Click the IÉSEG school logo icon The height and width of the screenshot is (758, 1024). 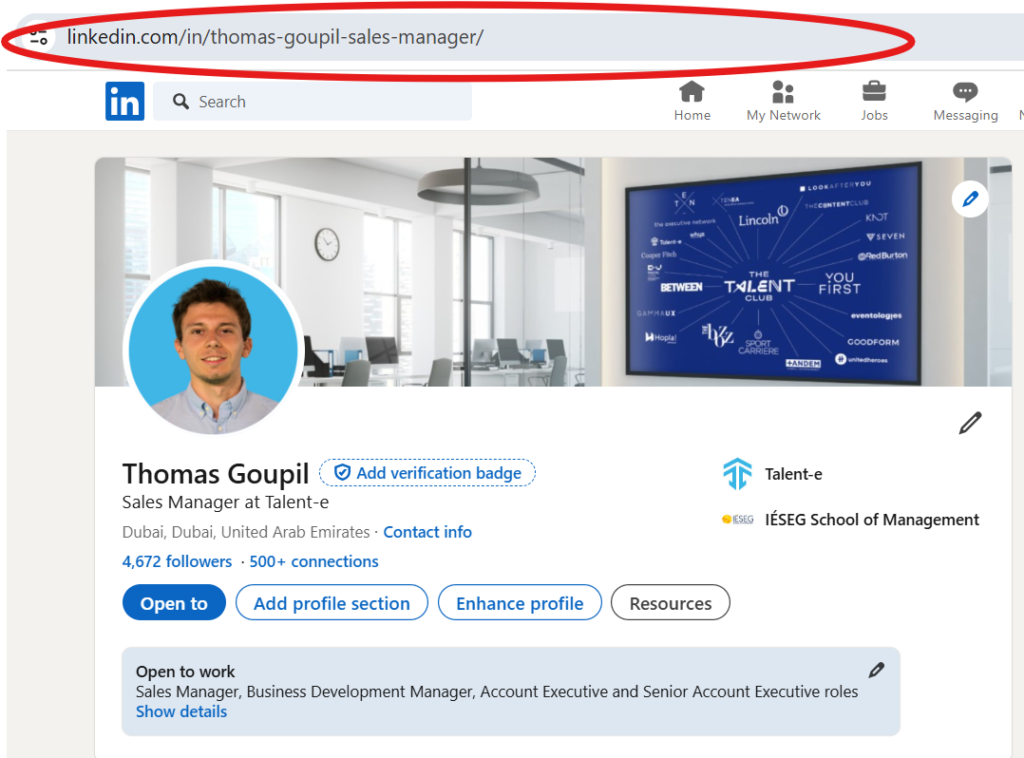[x=737, y=520]
